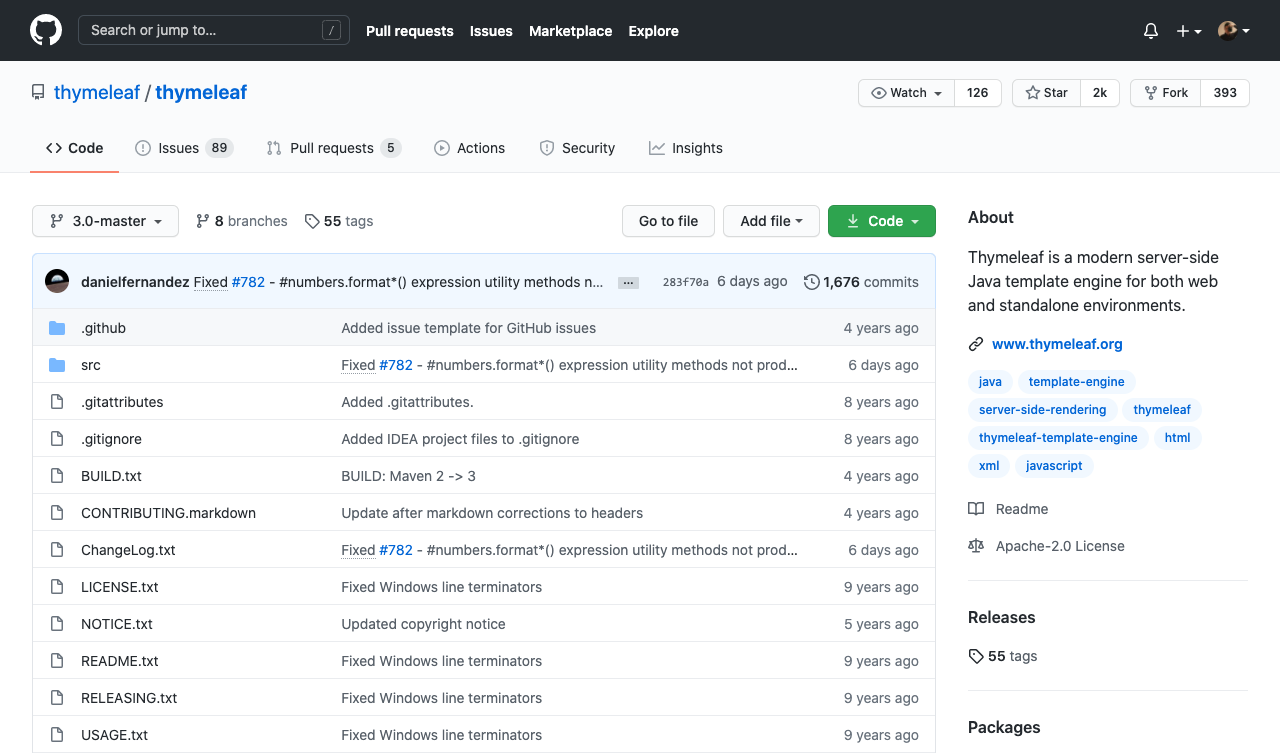The image size is (1280, 753).
Task: Open 'Updated copyright notice' commit message
Action: tap(423, 624)
